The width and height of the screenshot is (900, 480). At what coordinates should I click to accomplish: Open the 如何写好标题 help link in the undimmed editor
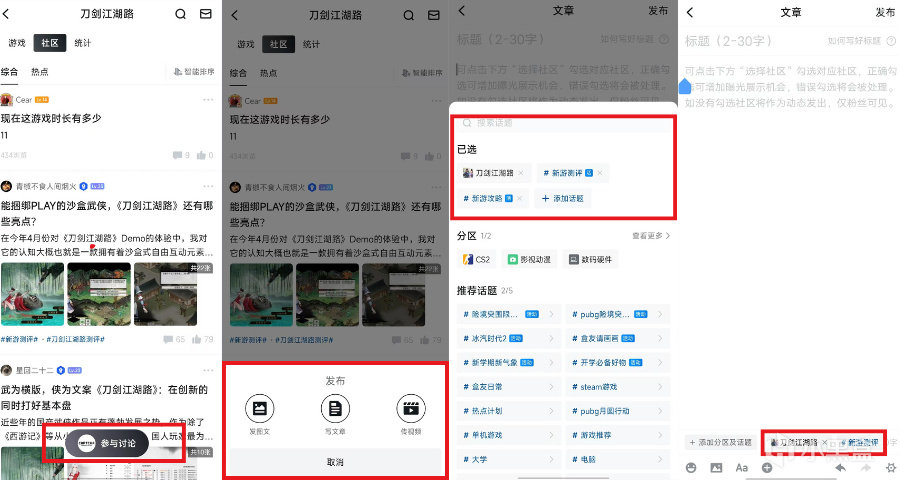(x=862, y=41)
